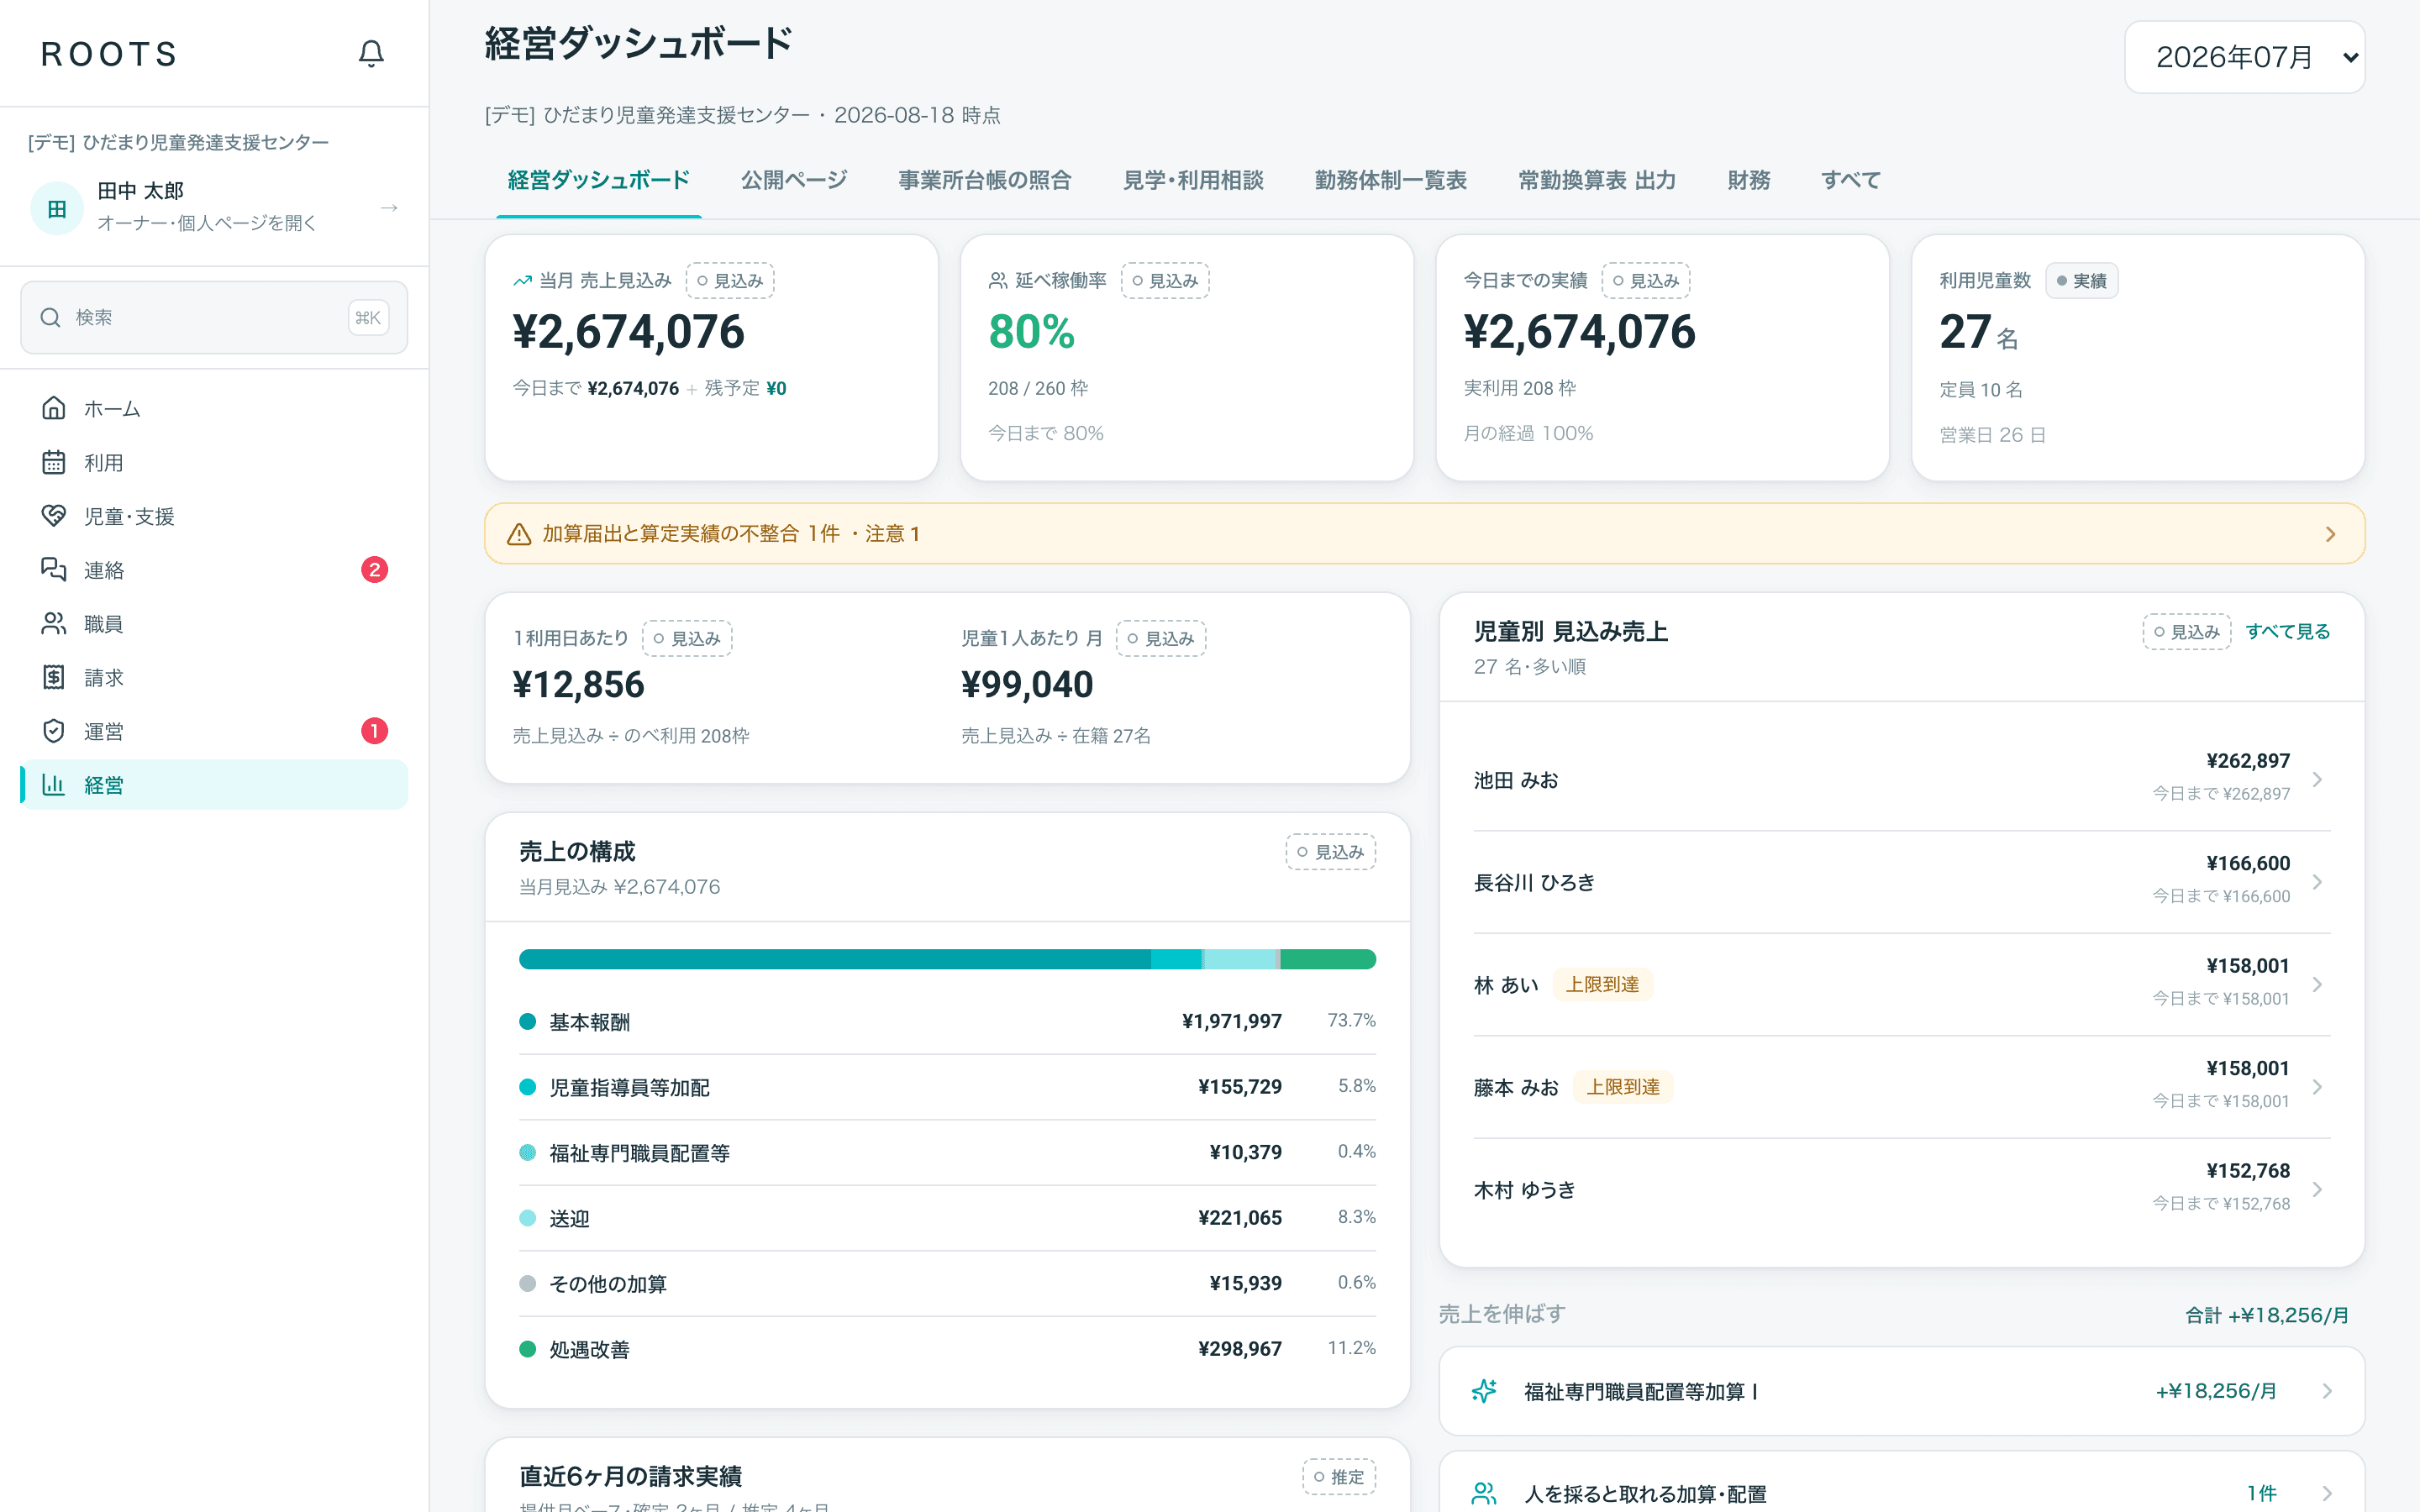Open 林 あい row chevron

coord(2317,984)
